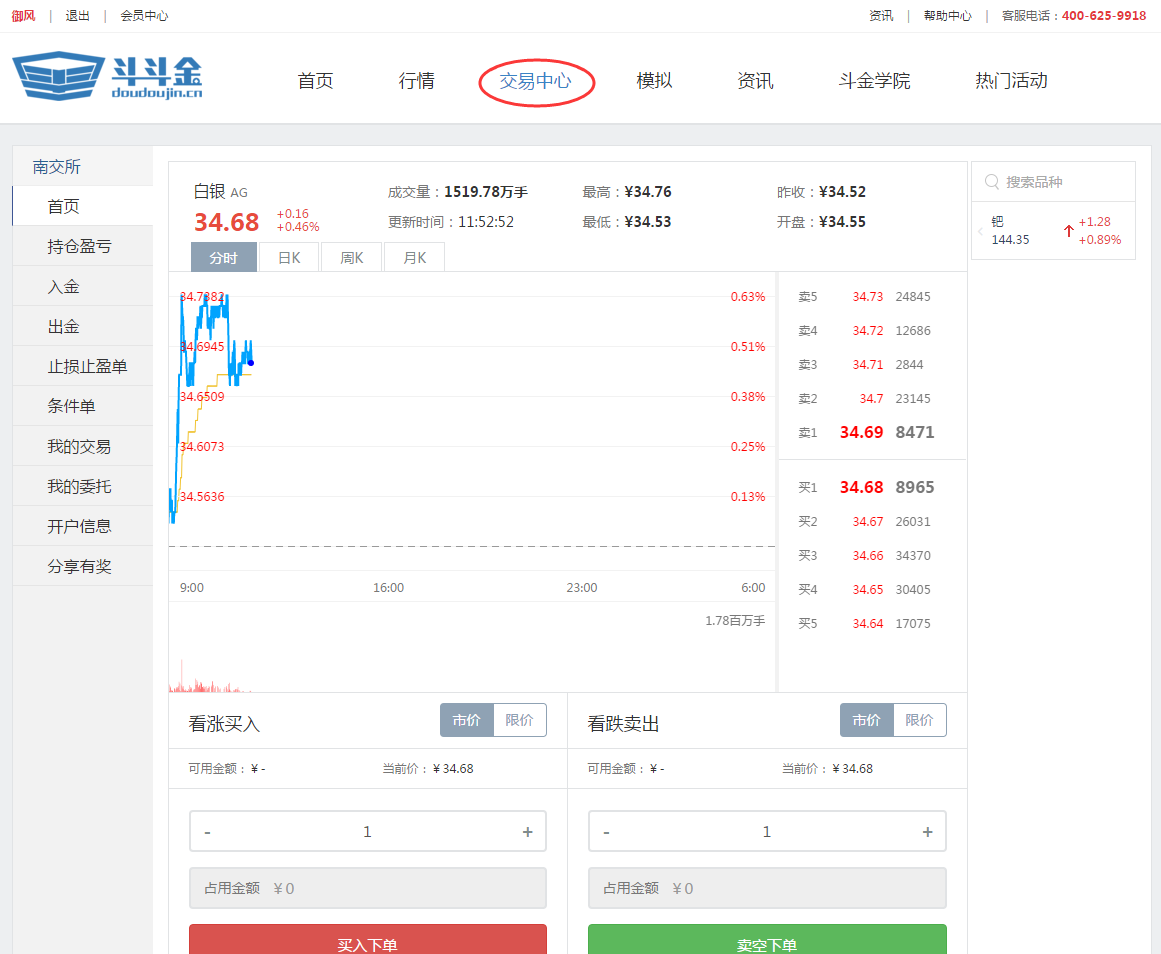This screenshot has height=954, width=1161.
Task: Switch 看涨买入 panel to 限价 mode
Action: pyautogui.click(x=519, y=719)
